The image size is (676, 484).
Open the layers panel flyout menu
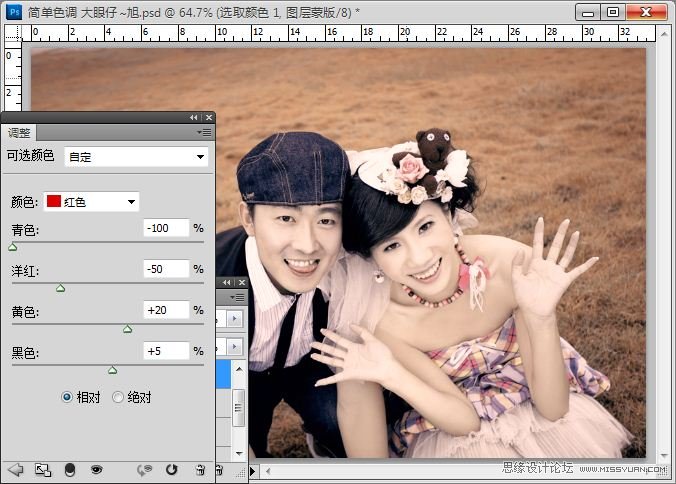[x=238, y=297]
